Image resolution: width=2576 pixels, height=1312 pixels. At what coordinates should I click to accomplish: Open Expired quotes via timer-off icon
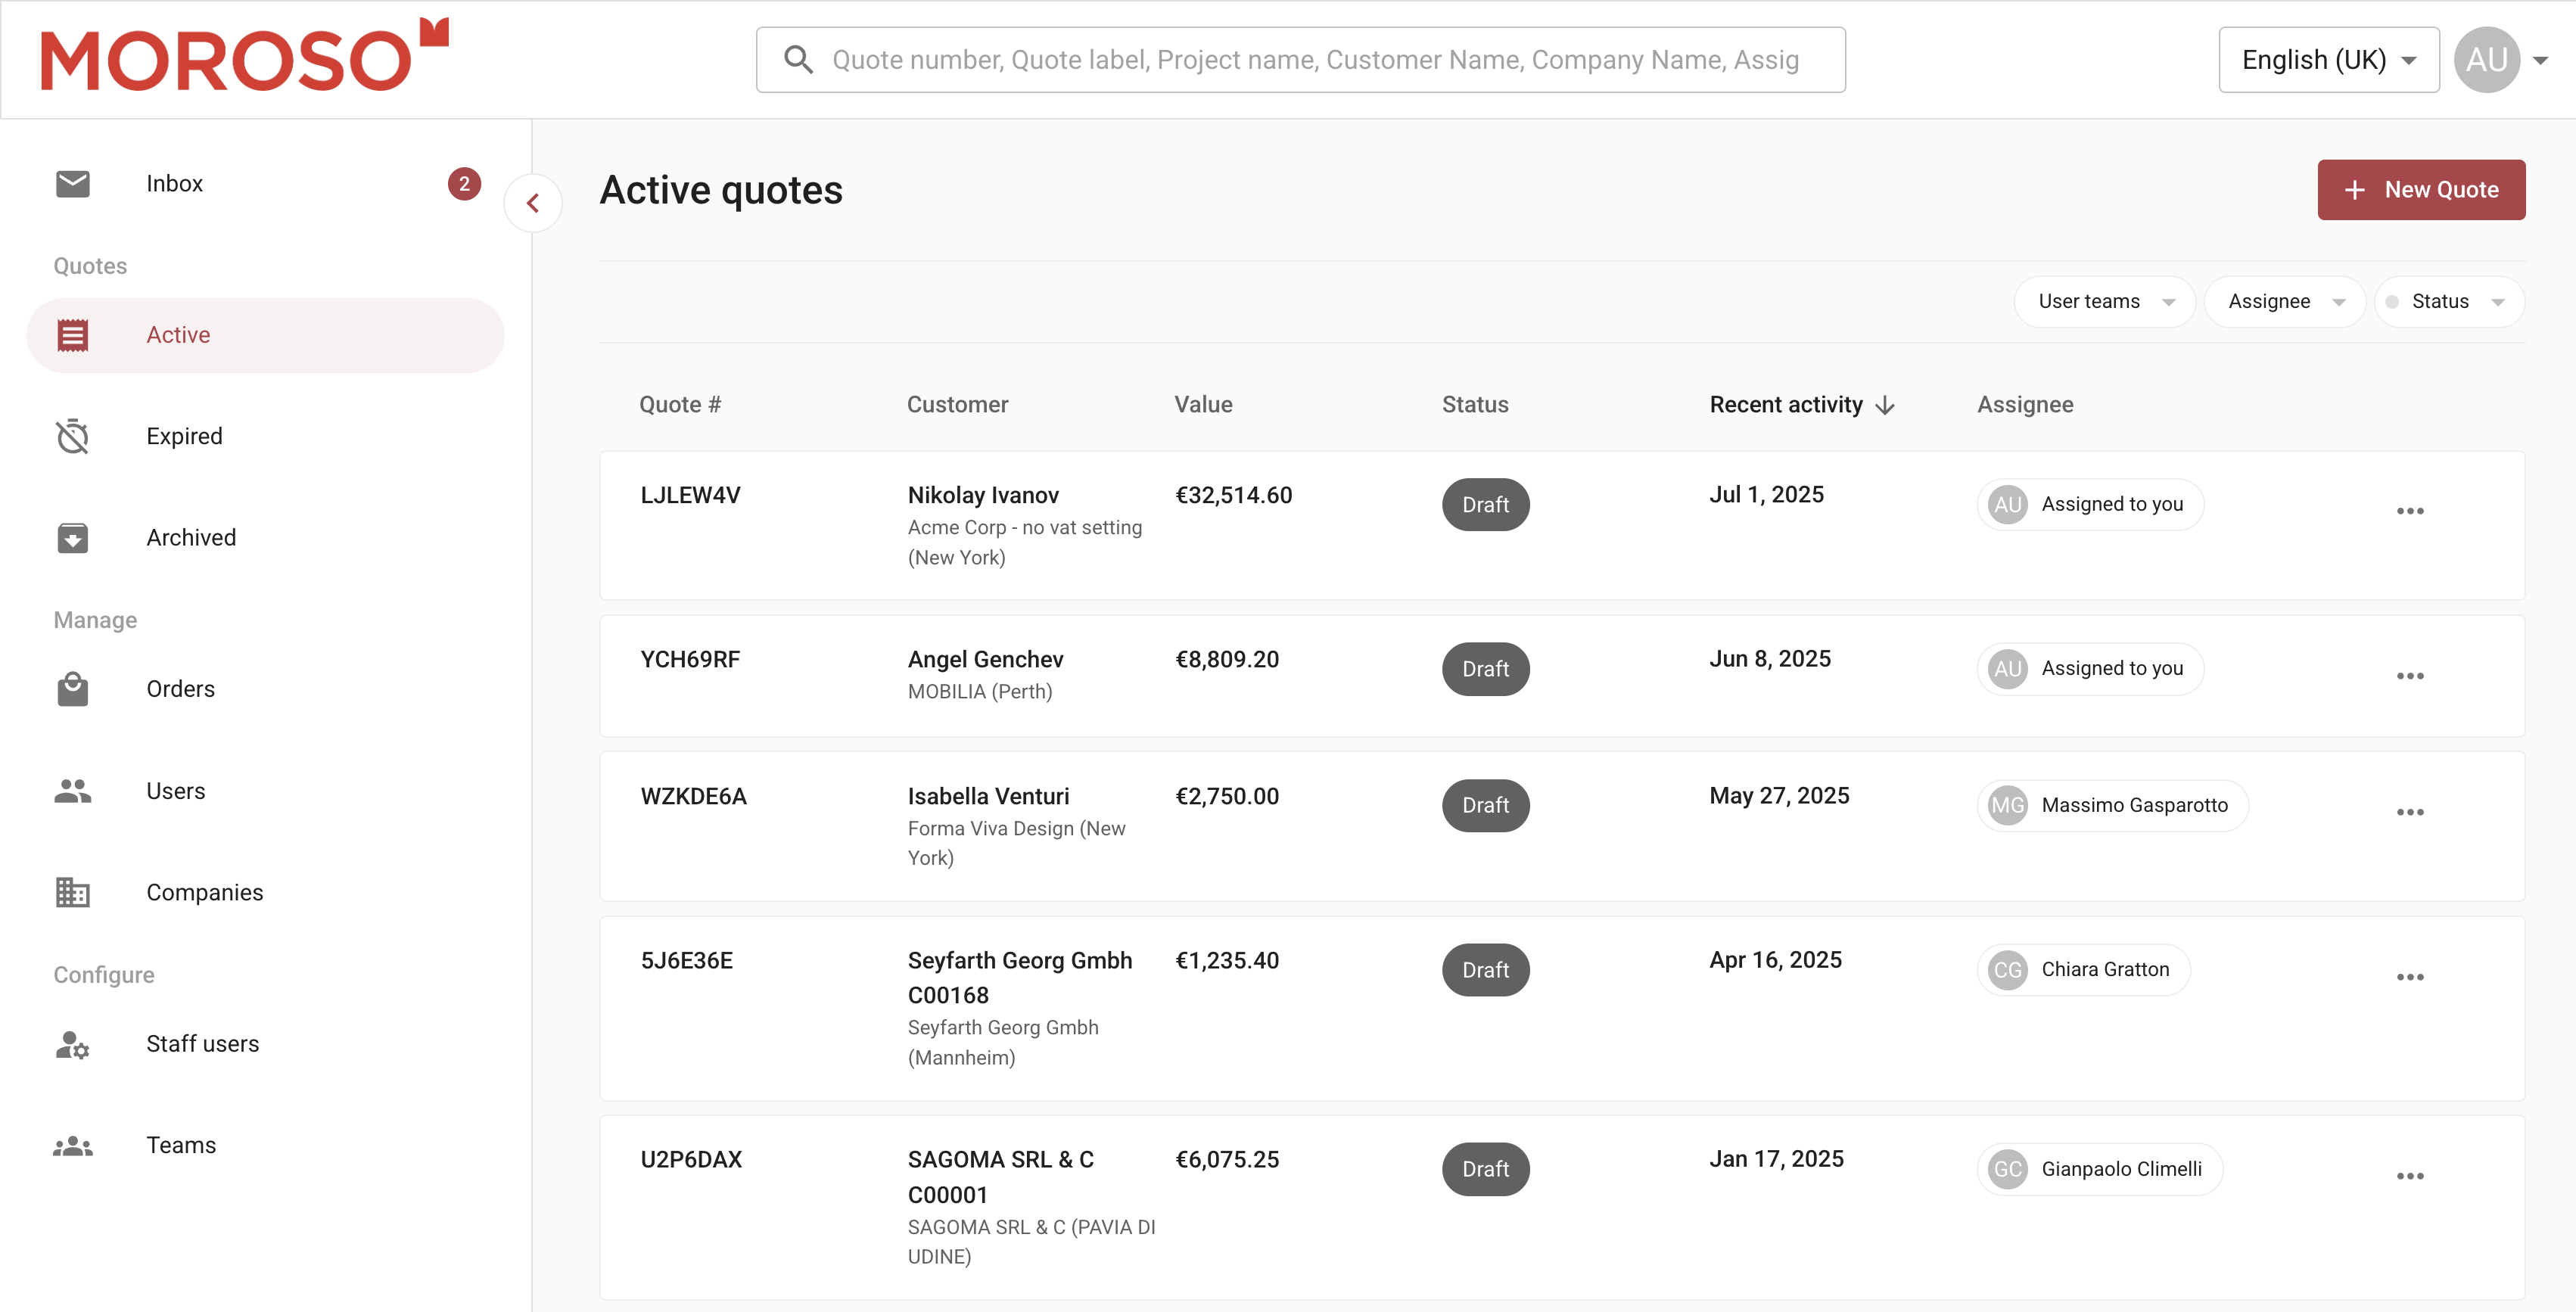[72, 436]
